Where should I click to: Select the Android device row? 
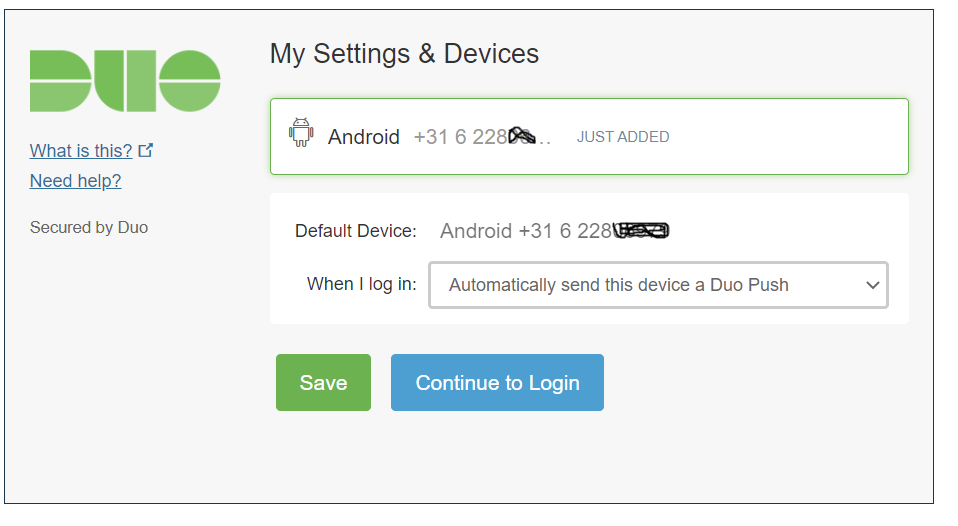tap(590, 136)
